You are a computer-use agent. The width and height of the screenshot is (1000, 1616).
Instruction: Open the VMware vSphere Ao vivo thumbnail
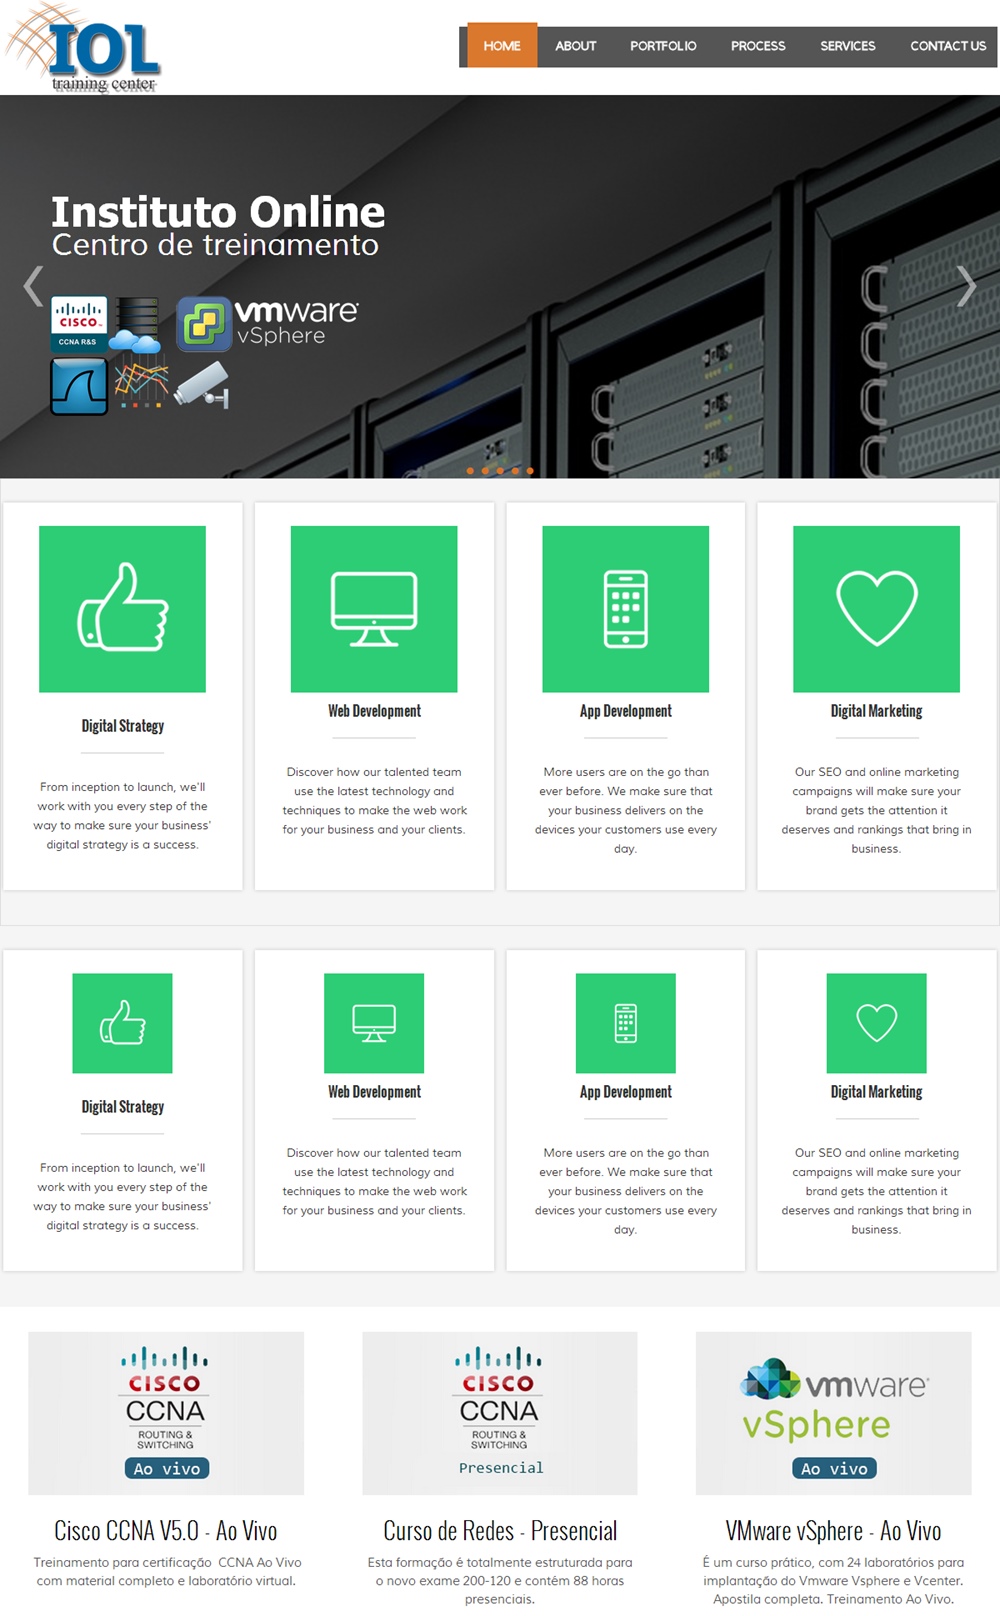[x=834, y=1413]
